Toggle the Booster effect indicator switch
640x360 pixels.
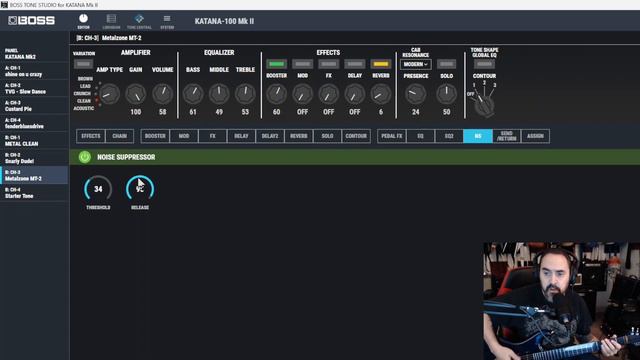[x=276, y=64]
